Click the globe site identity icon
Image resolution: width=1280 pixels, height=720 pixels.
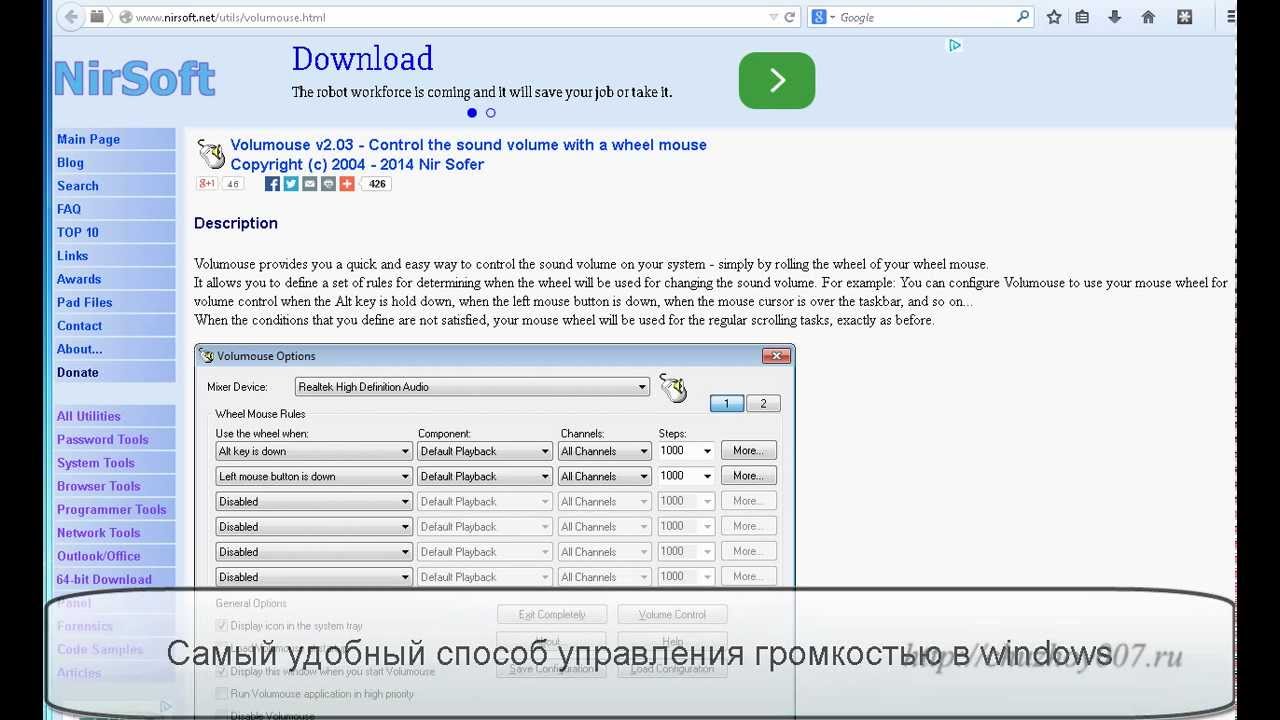[x=126, y=17]
